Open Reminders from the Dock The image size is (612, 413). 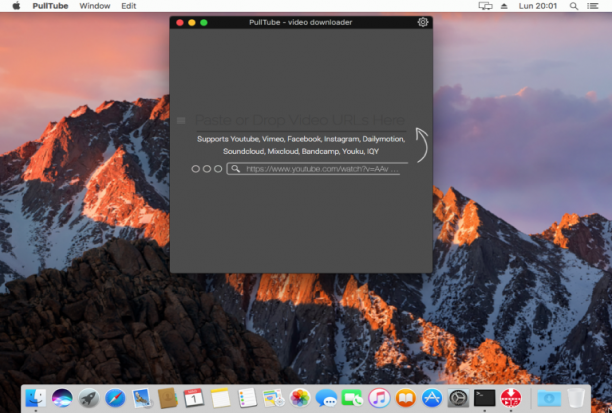[247, 398]
